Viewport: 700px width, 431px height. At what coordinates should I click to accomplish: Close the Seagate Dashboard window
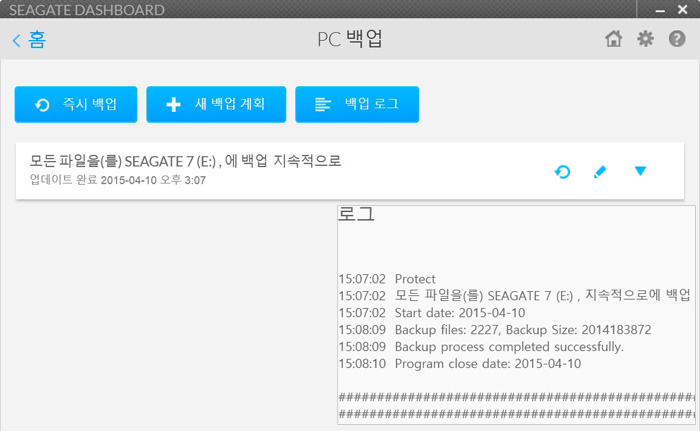[x=683, y=9]
